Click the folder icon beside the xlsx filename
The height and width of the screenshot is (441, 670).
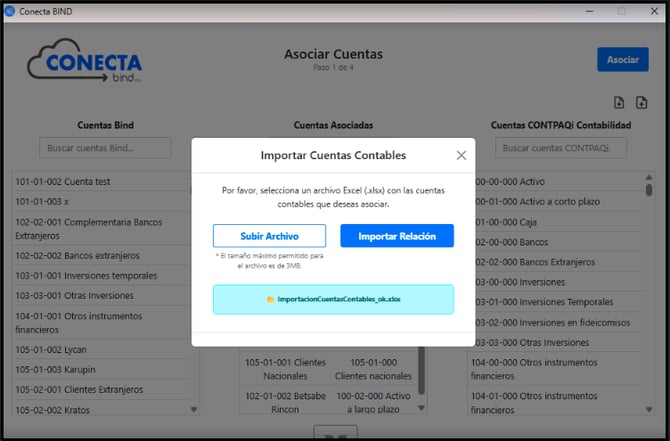point(270,300)
